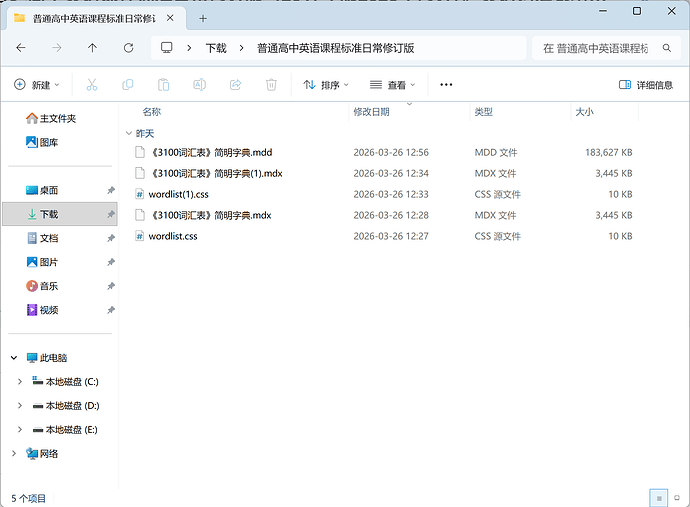The image size is (690, 507).
Task: Click date cell 2026-03-26 12:33
Action: point(391,194)
